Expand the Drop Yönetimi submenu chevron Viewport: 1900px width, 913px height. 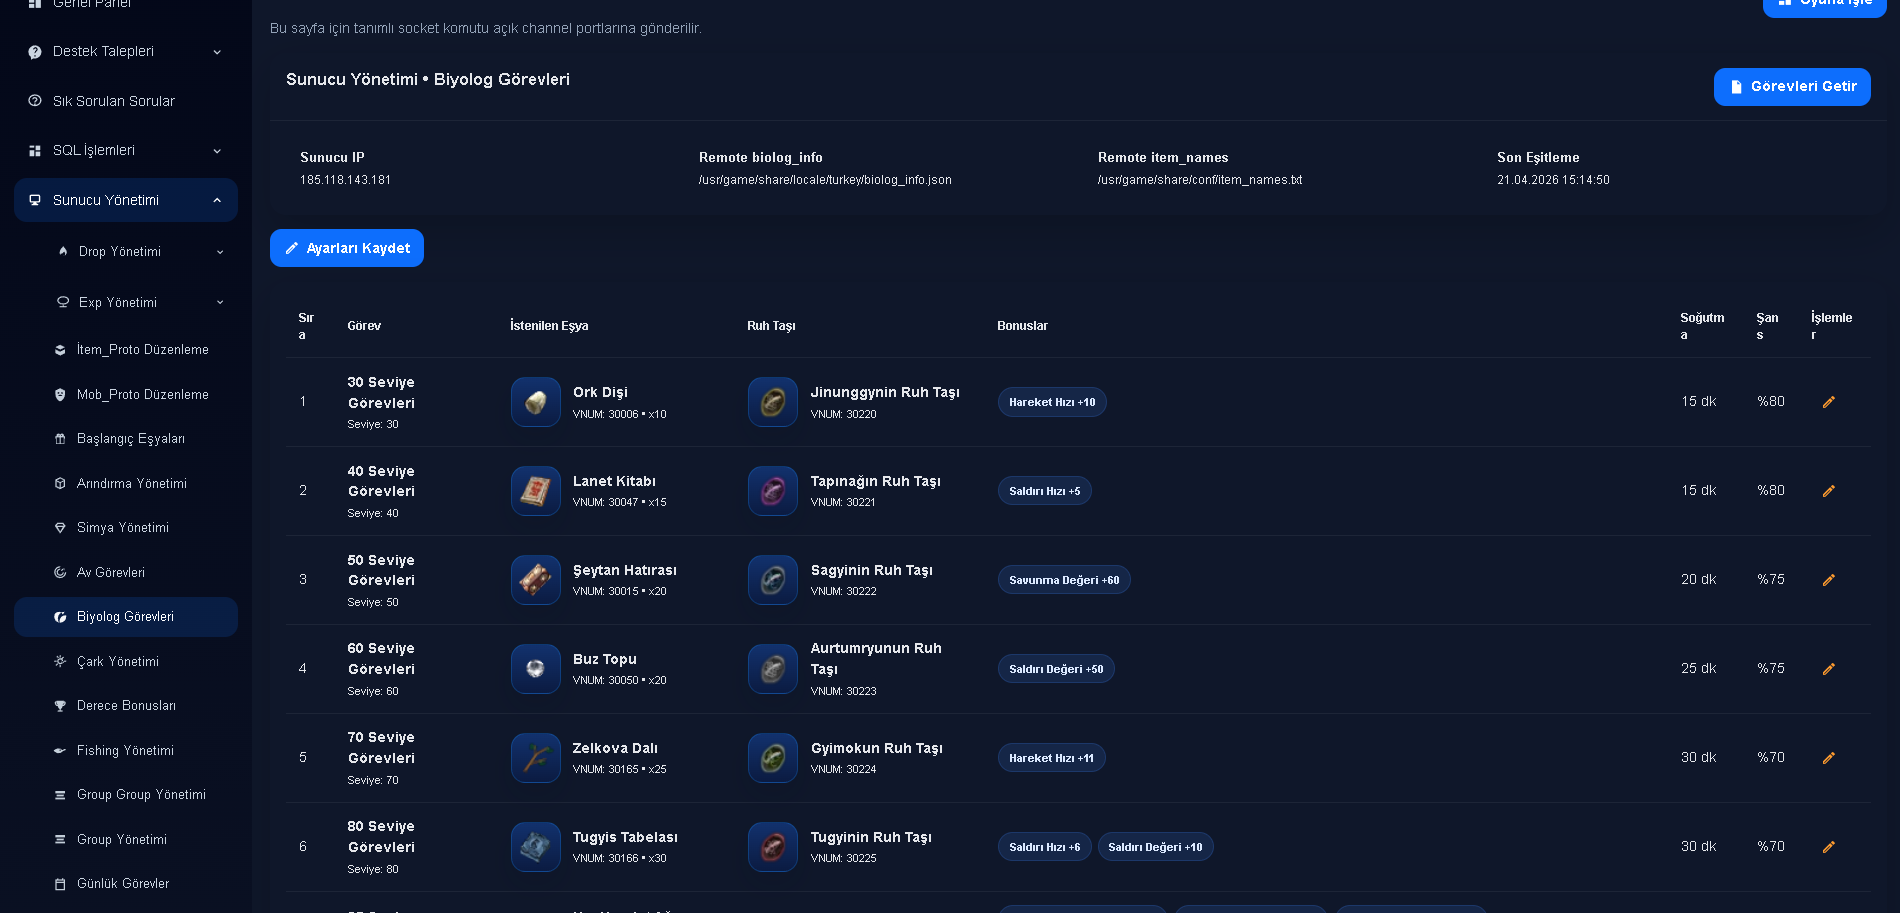coord(220,252)
